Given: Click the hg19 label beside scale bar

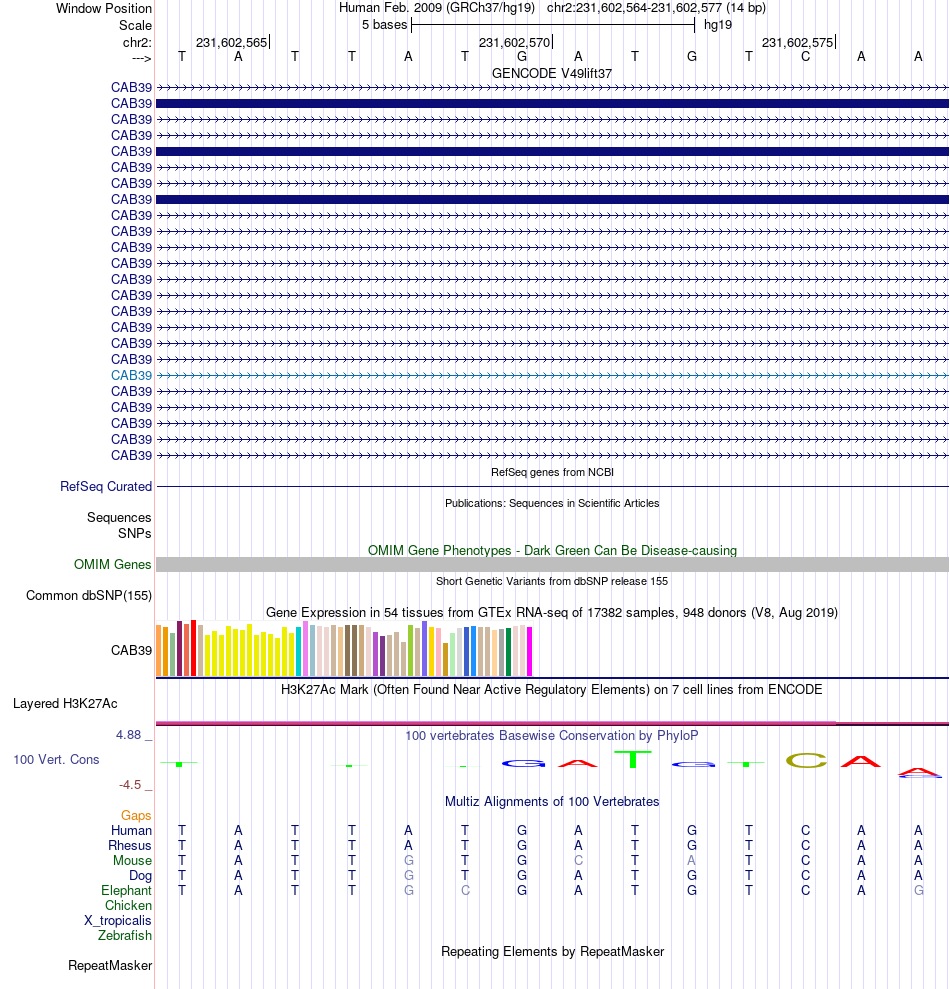Looking at the screenshot, I should point(718,25).
